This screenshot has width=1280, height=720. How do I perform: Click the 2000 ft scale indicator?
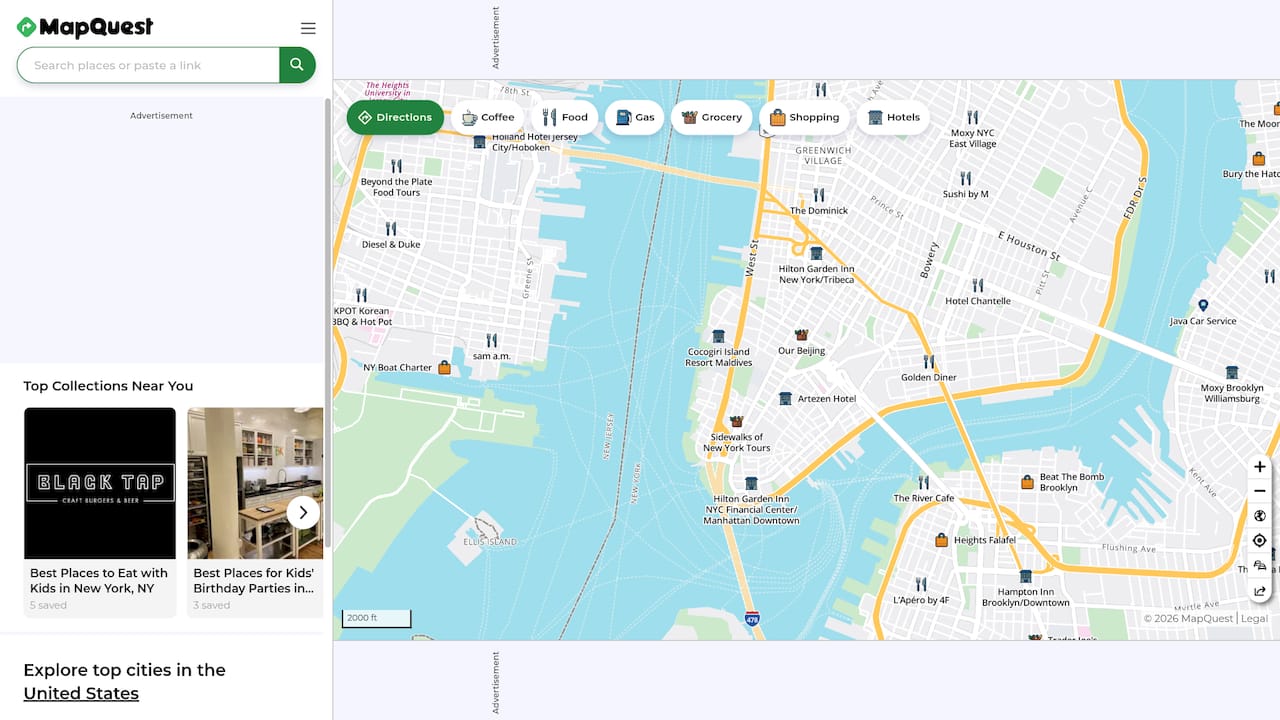[375, 617]
